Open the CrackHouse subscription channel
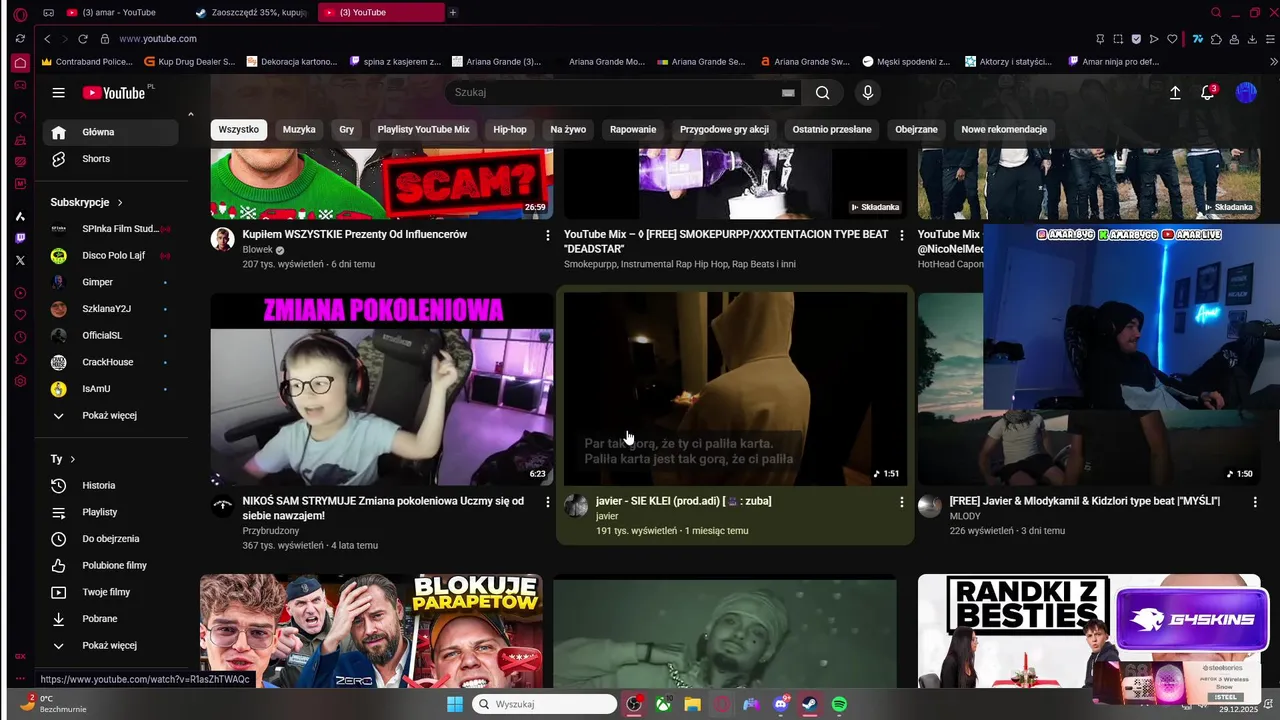 [x=110, y=362]
